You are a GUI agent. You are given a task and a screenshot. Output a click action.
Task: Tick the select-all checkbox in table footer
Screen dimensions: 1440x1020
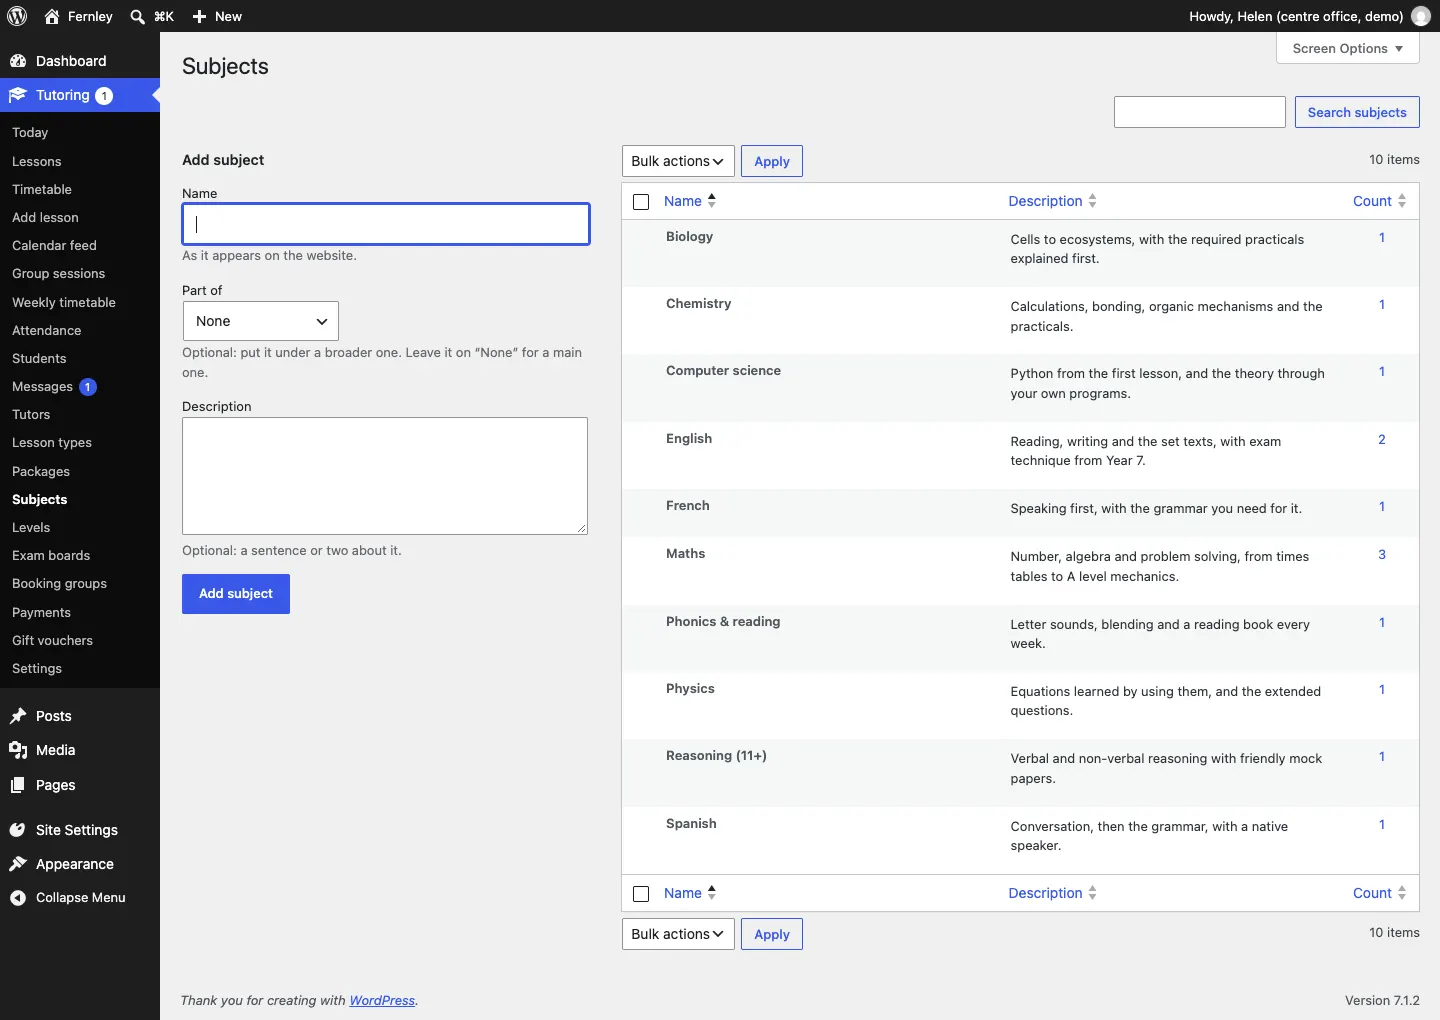click(642, 894)
